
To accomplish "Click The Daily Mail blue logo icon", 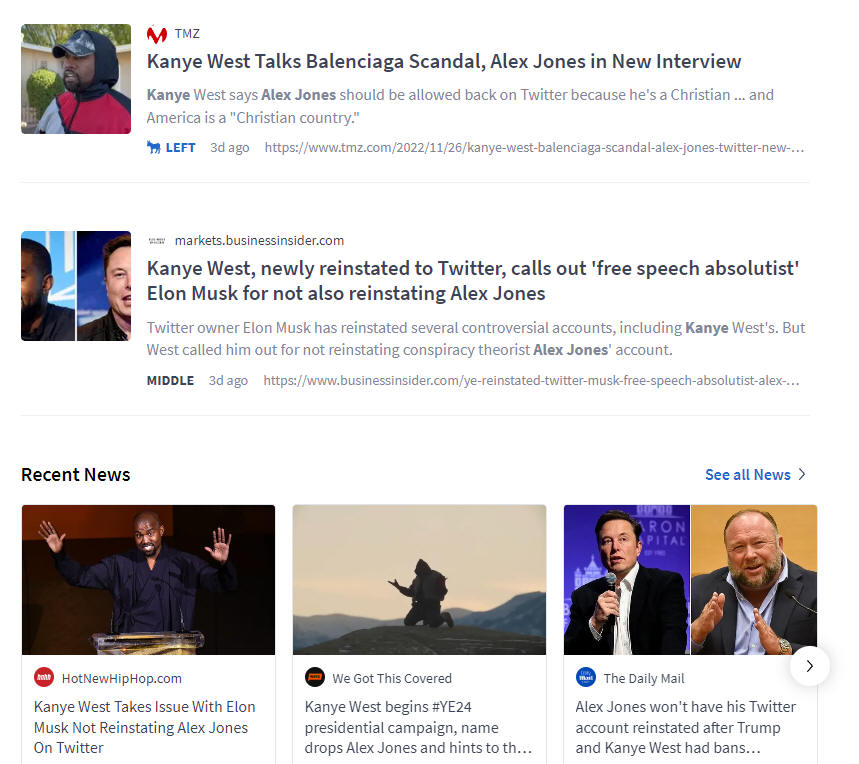I will point(586,677).
